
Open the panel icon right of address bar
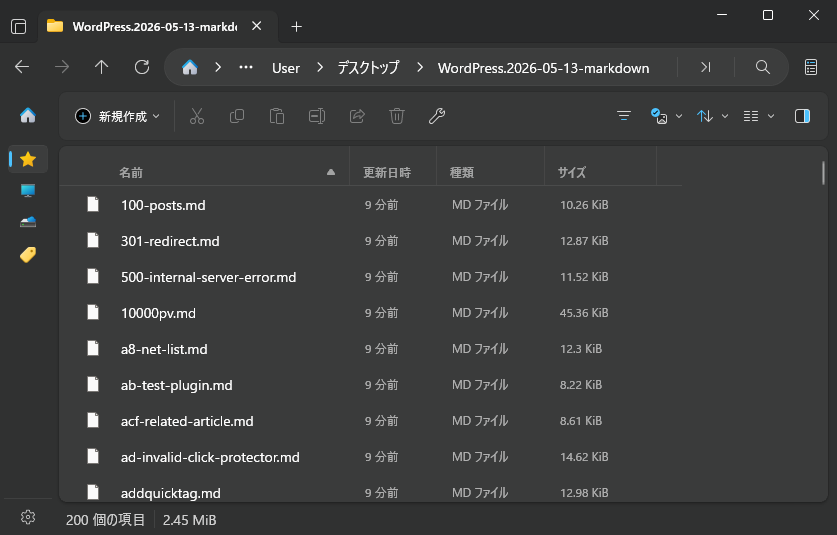pos(810,67)
